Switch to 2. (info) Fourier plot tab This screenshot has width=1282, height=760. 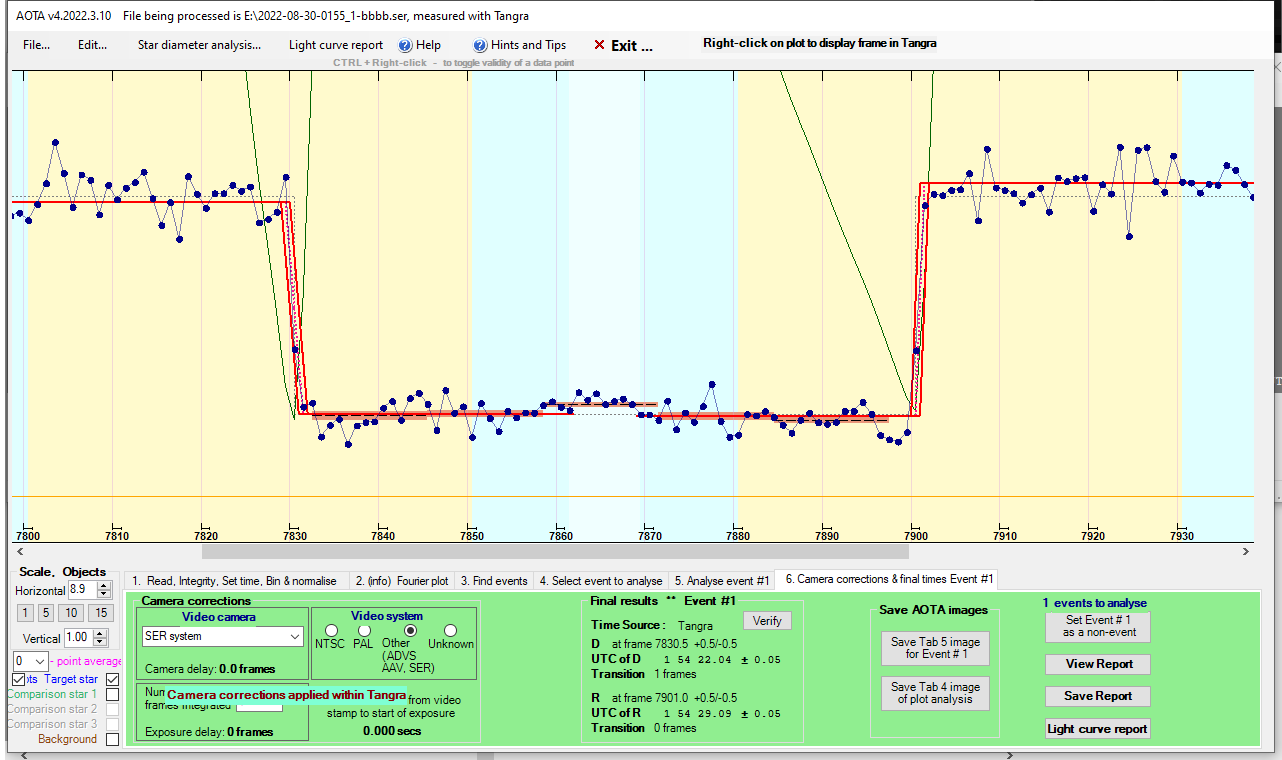pos(402,580)
